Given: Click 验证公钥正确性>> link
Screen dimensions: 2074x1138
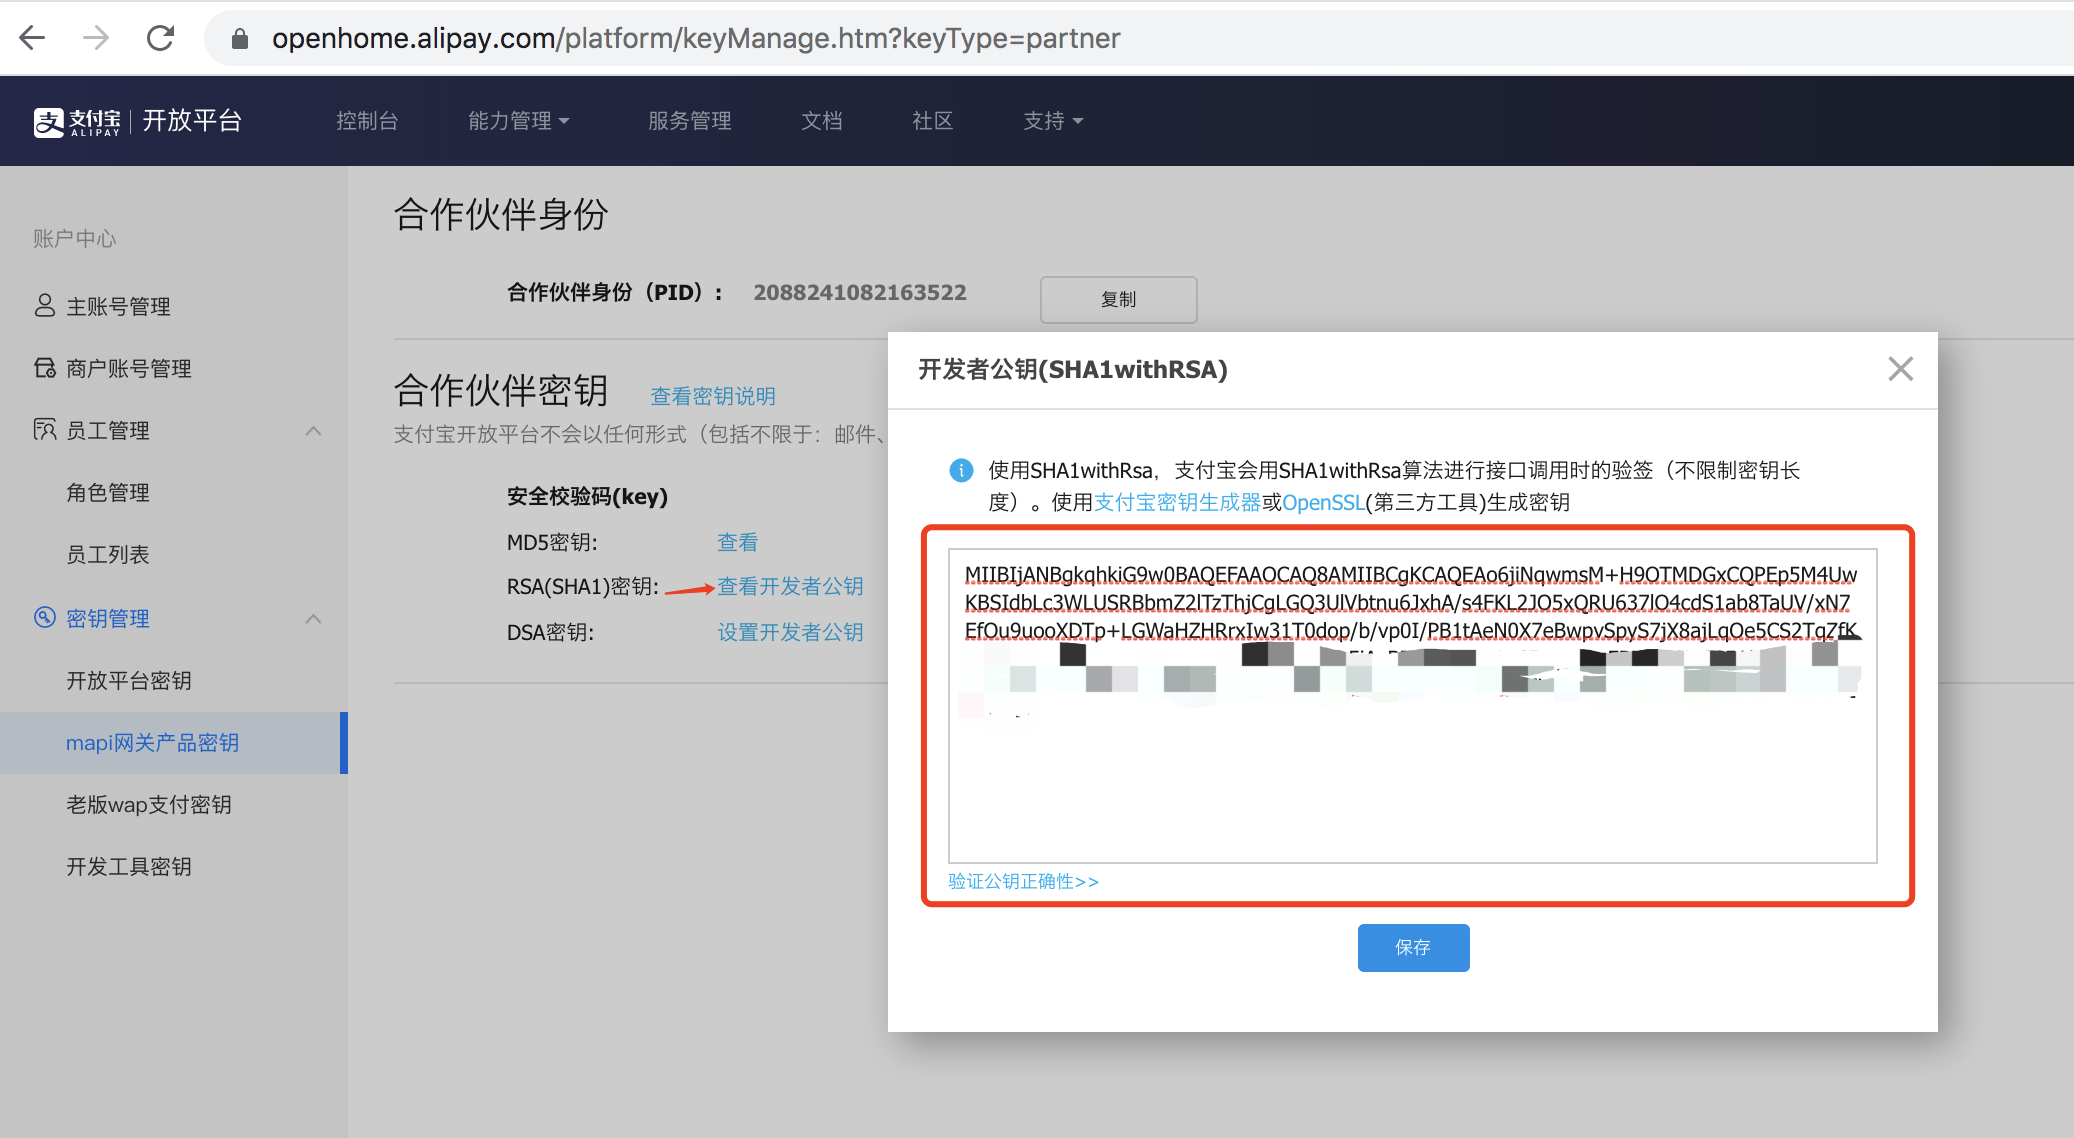Looking at the screenshot, I should [x=1023, y=881].
